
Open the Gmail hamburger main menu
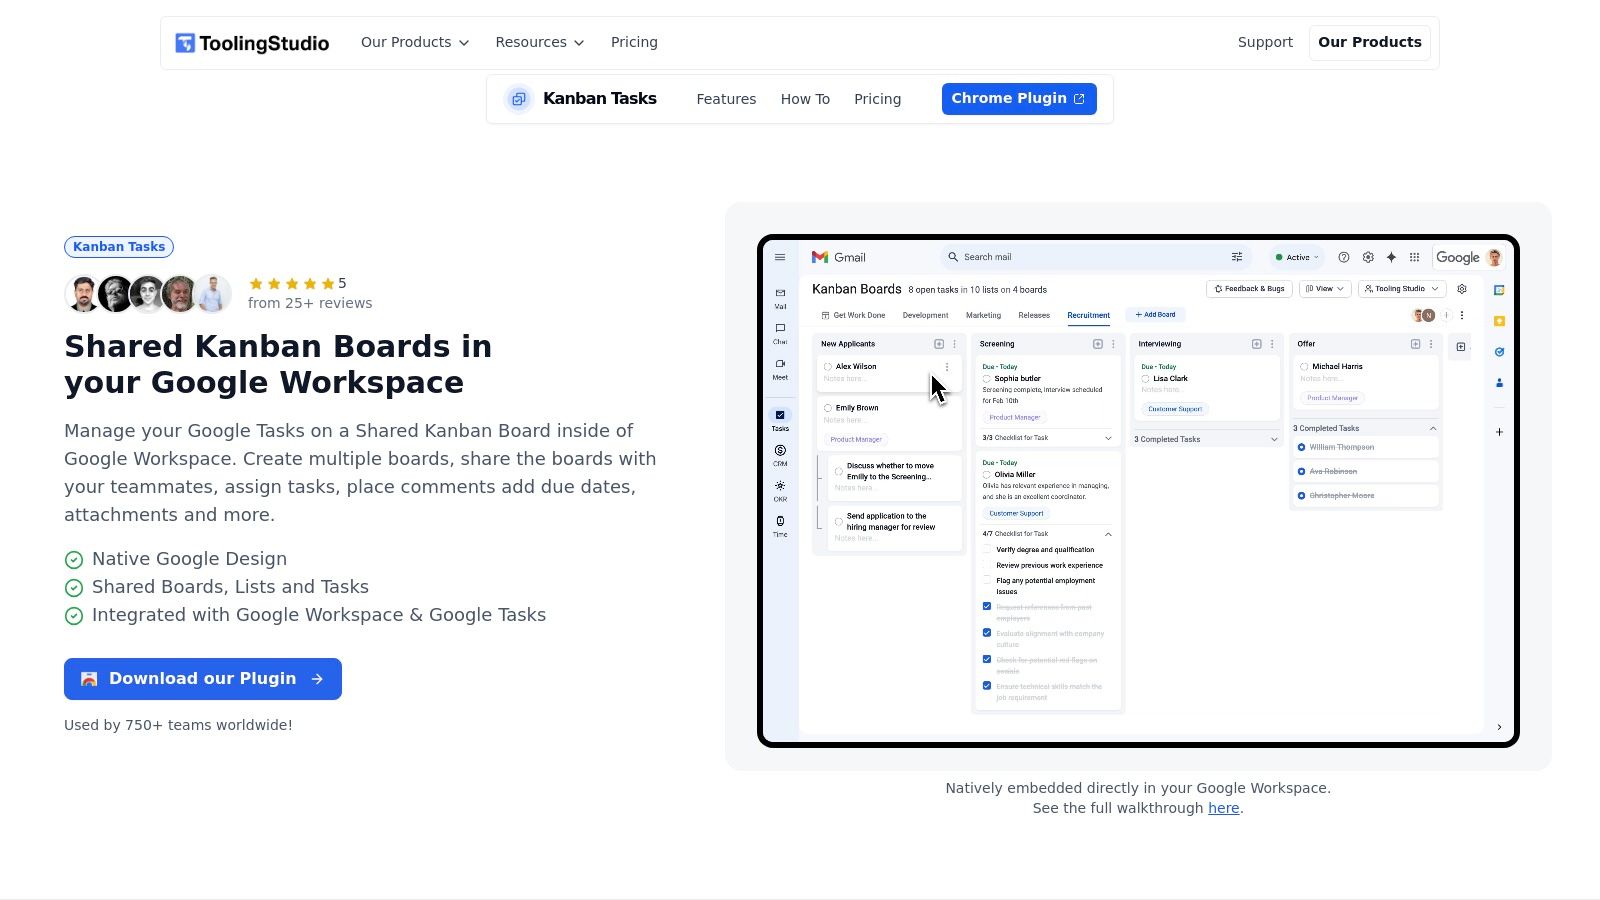coord(780,257)
